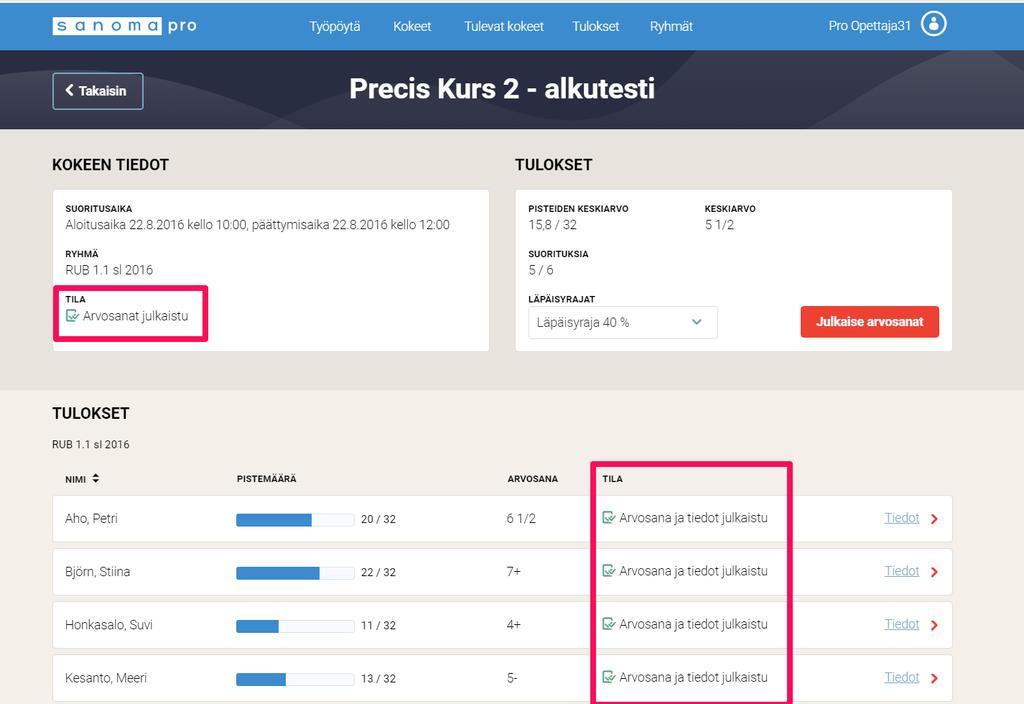Click the 11 / 32 score progress bar
The width and height of the screenshot is (1024, 704).
click(x=295, y=626)
